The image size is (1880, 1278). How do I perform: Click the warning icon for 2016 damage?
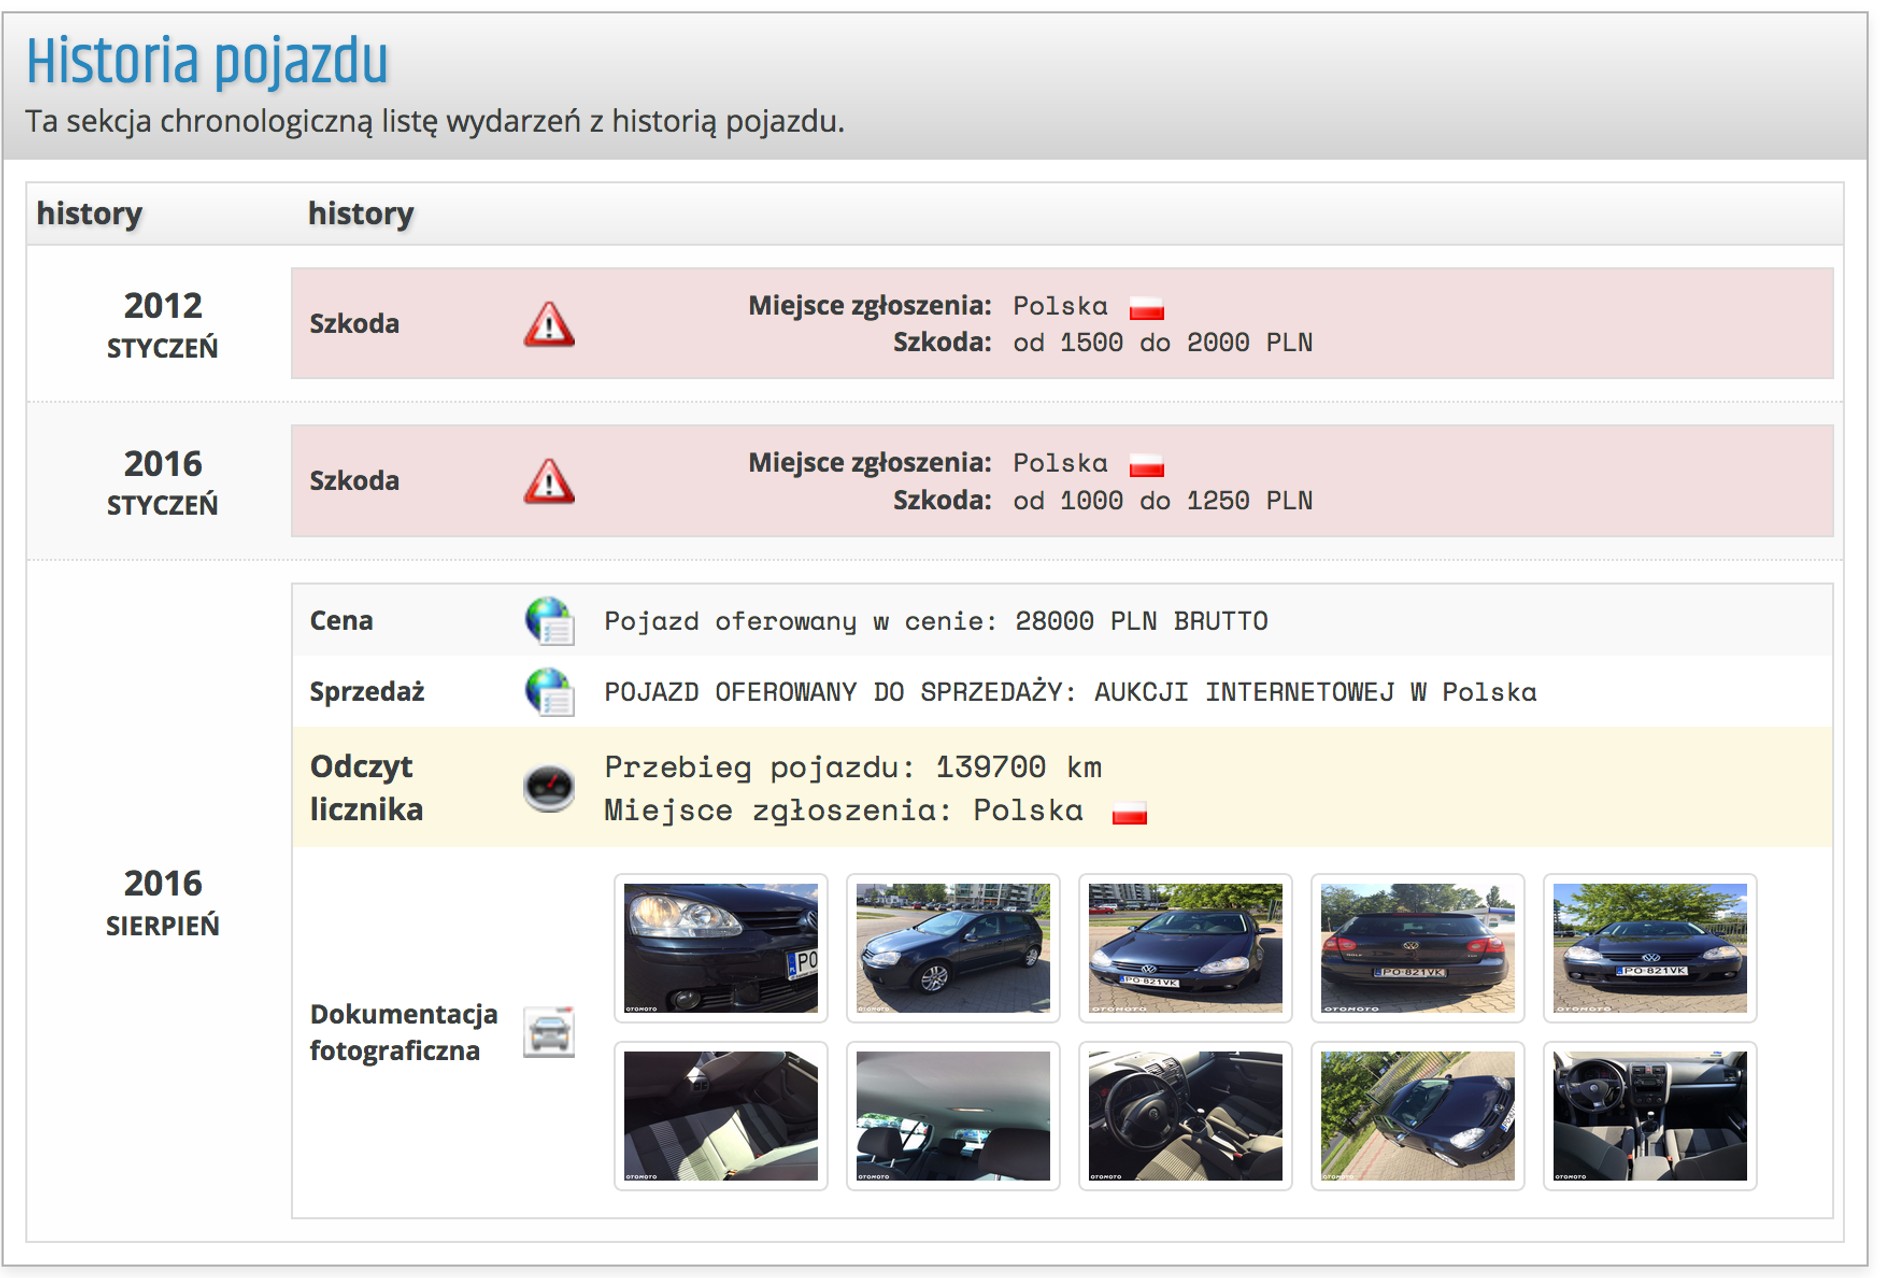click(549, 481)
